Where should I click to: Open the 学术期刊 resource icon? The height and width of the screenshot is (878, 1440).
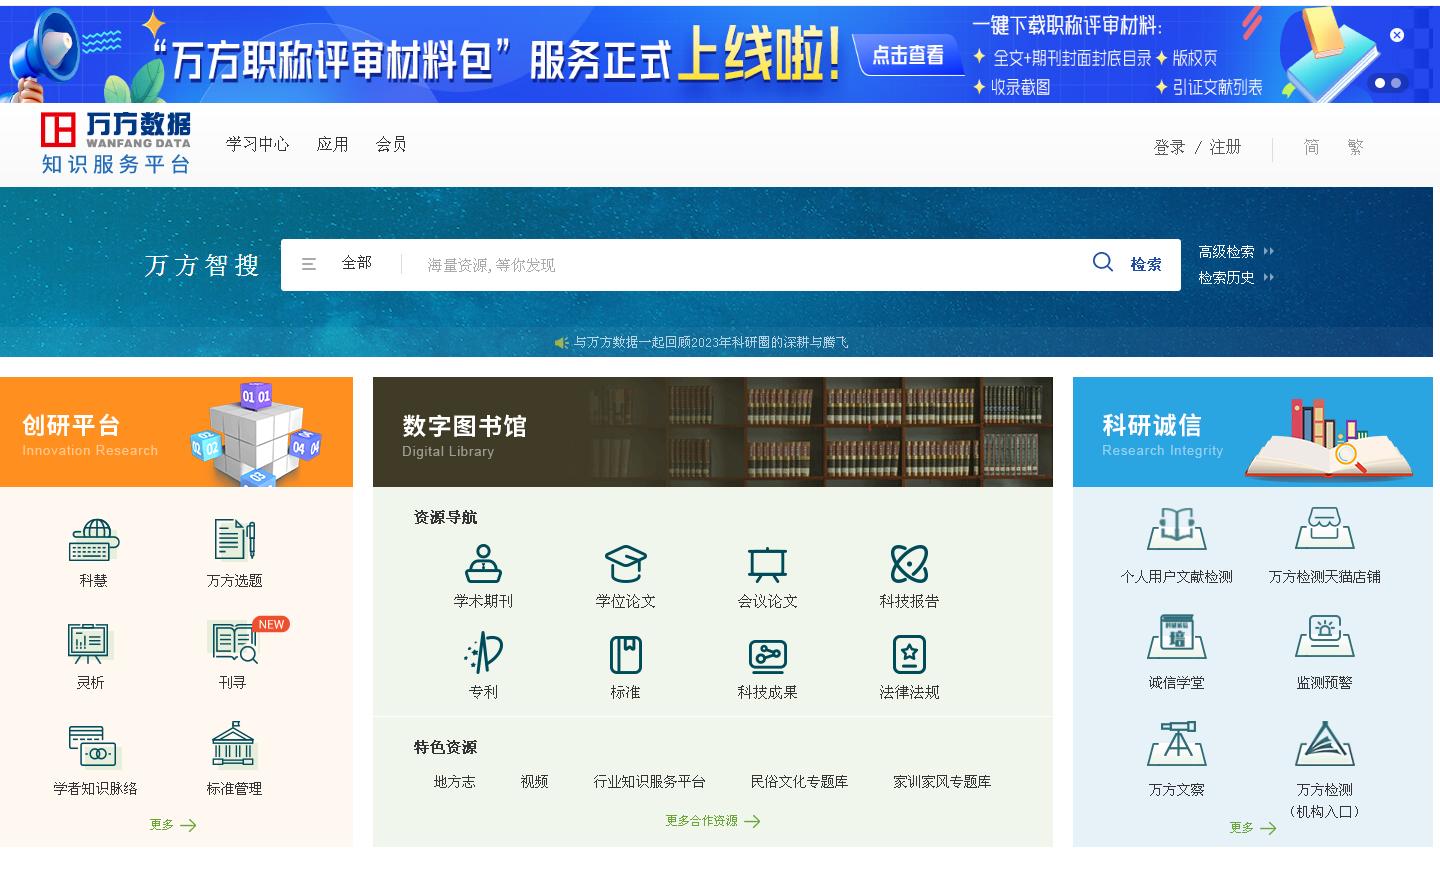click(x=483, y=564)
